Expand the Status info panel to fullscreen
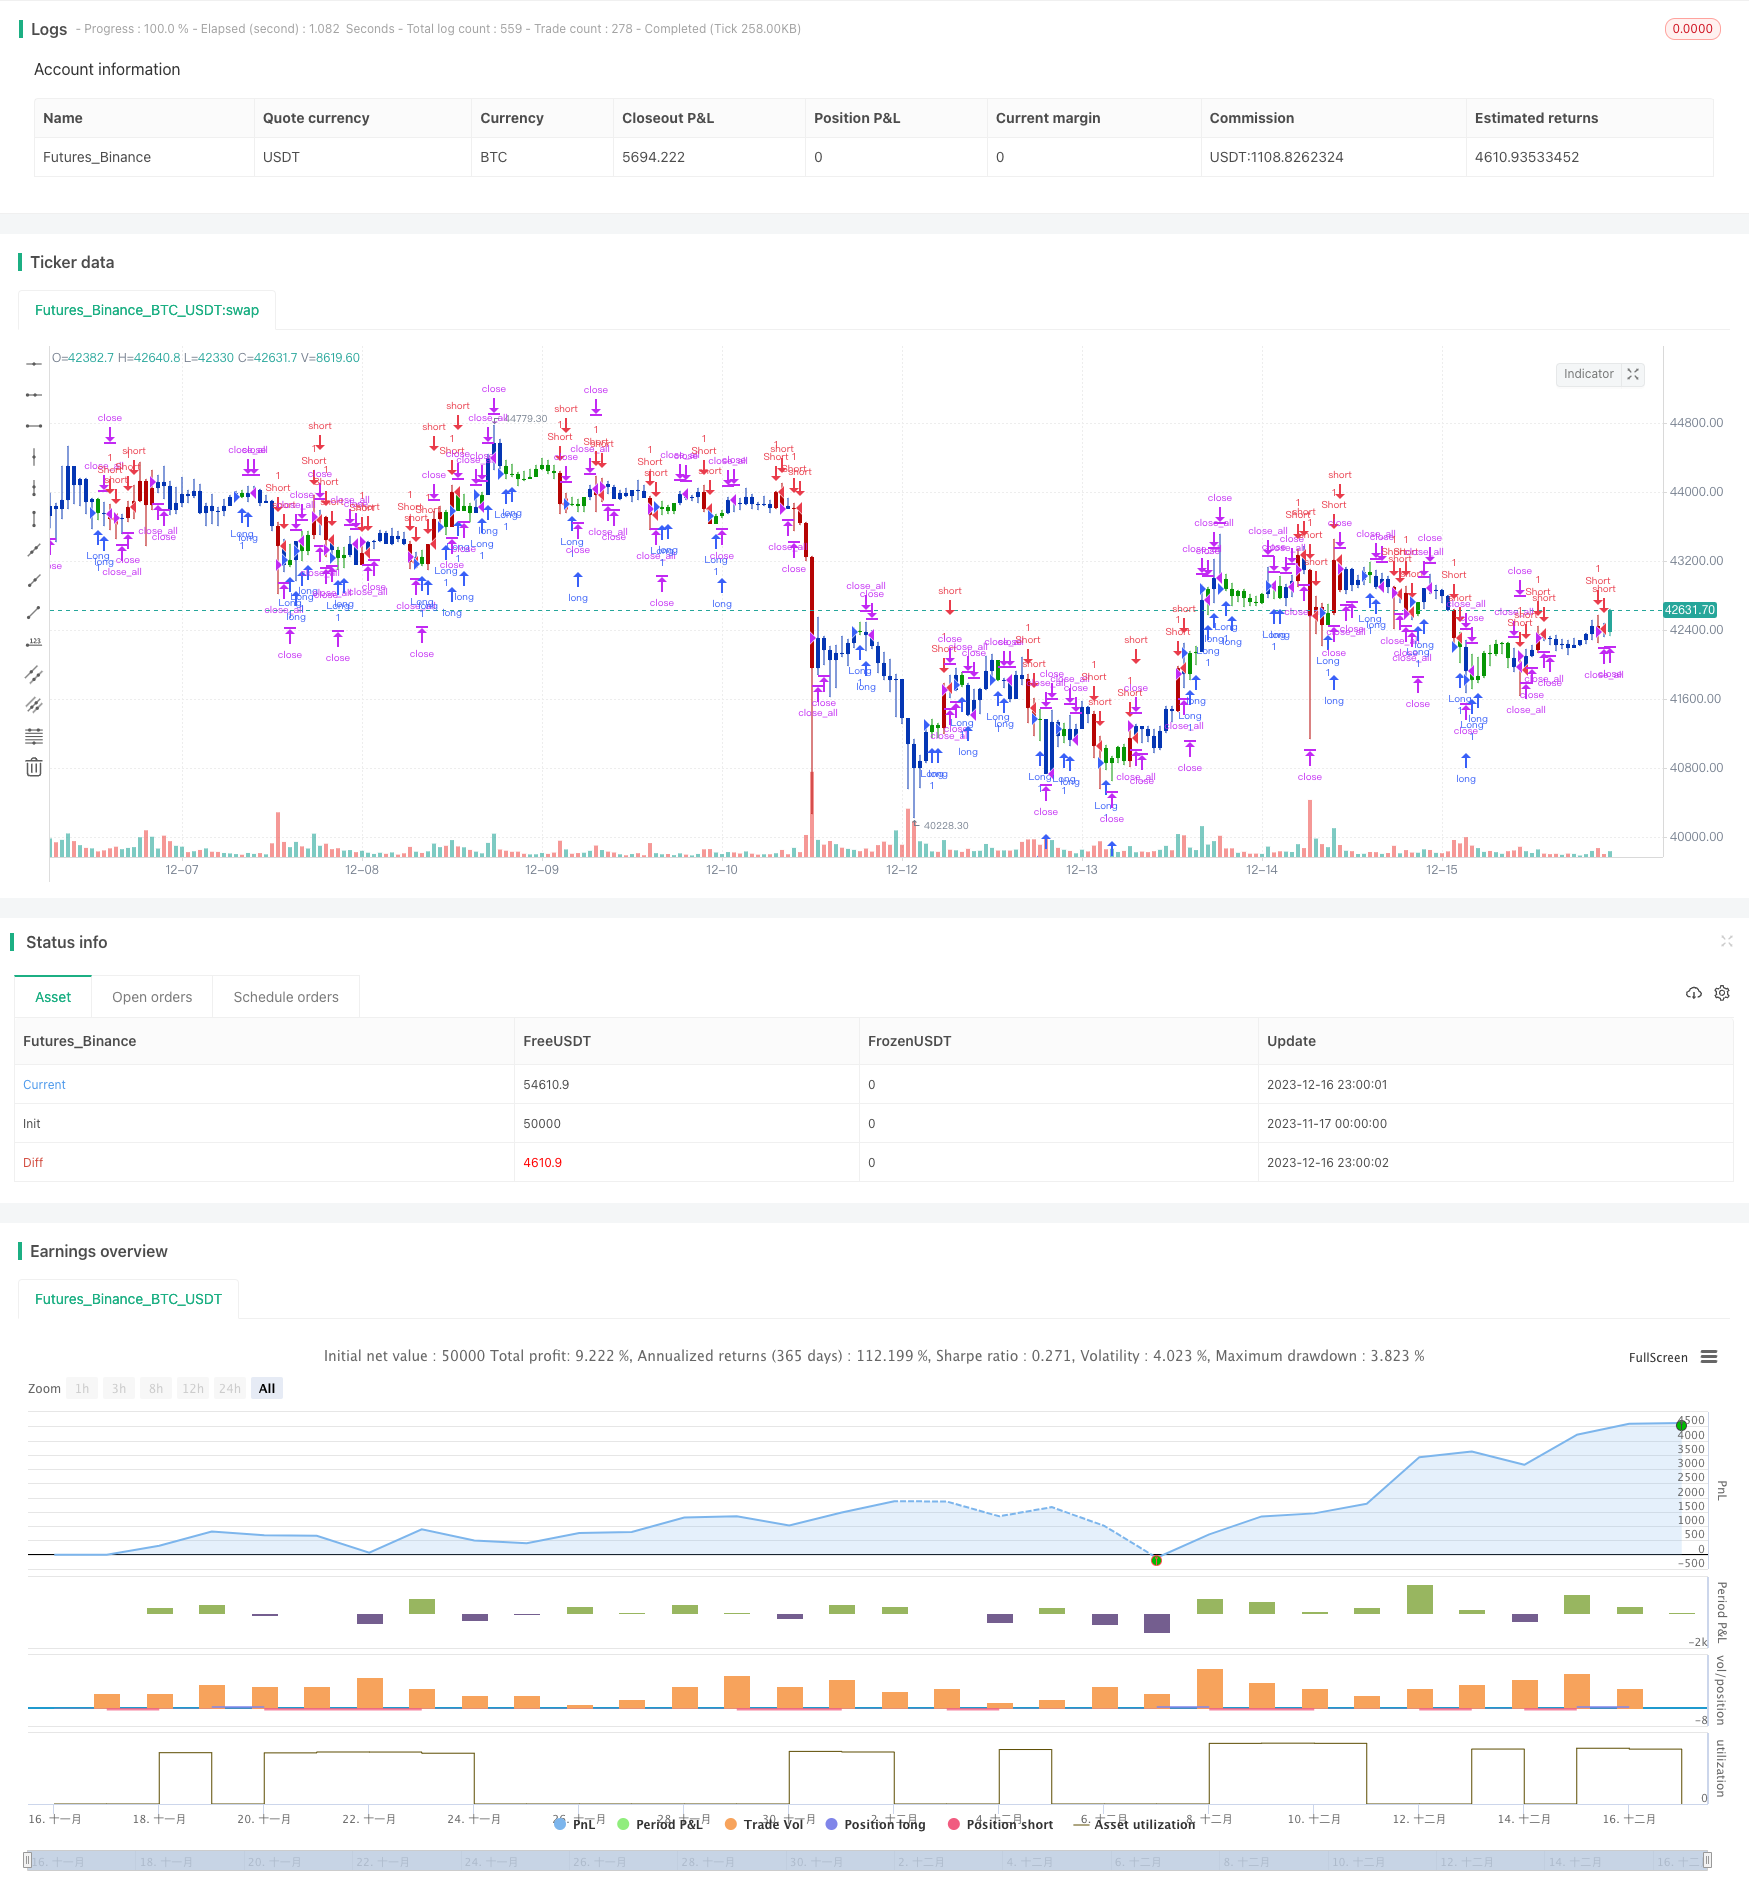The width and height of the screenshot is (1749, 1901). click(x=1726, y=941)
